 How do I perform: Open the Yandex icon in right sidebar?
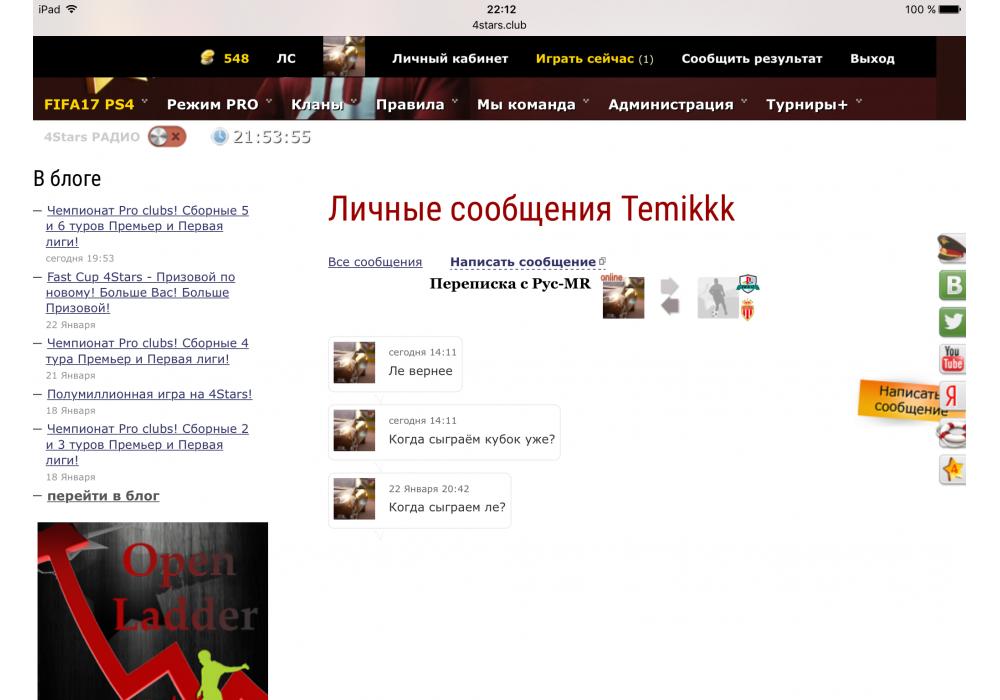point(952,396)
